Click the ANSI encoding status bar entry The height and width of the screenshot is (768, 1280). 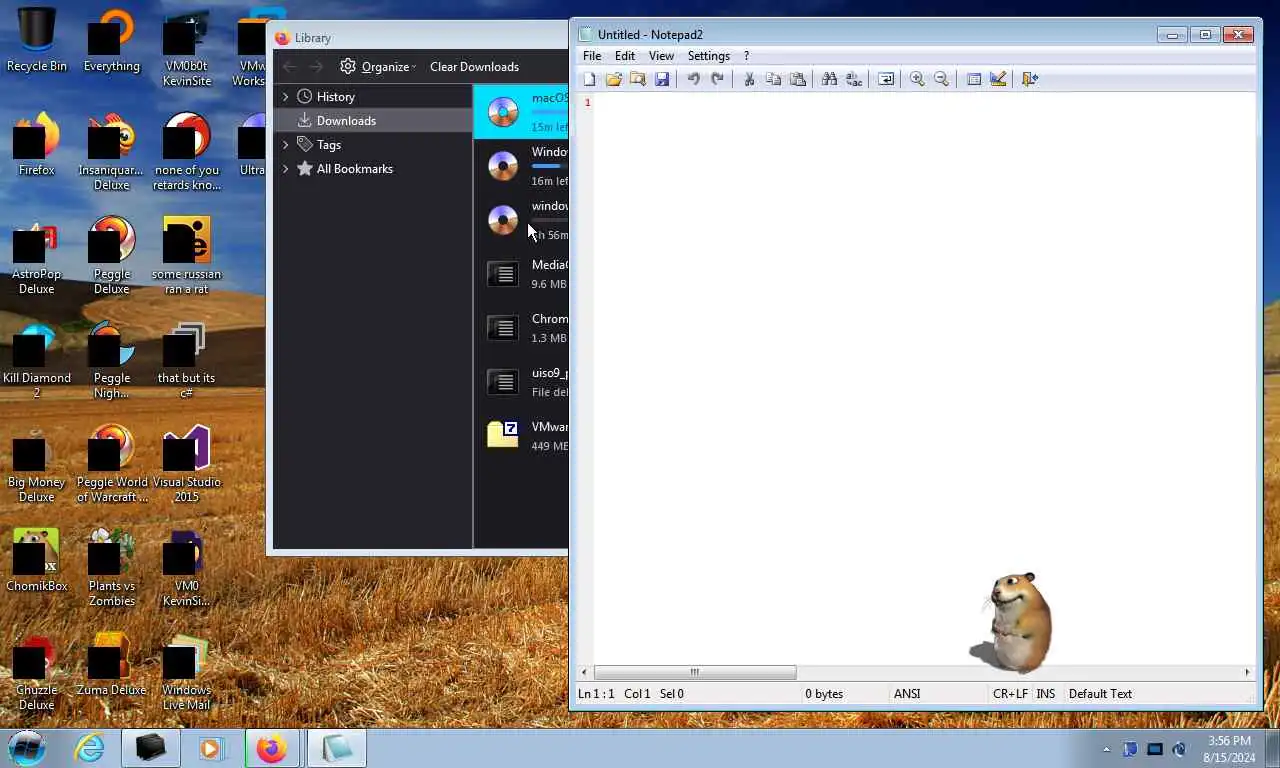907,693
